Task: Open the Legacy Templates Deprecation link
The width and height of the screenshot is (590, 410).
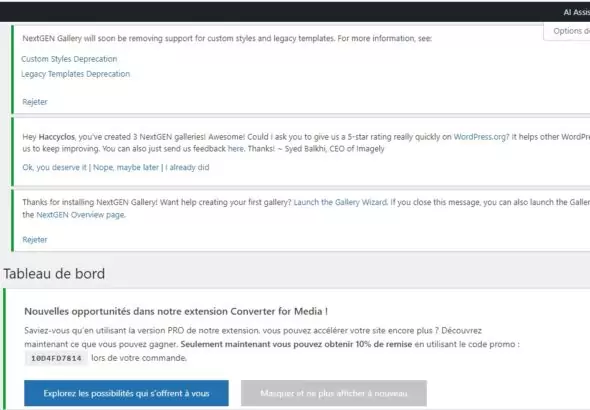Action: (x=76, y=74)
